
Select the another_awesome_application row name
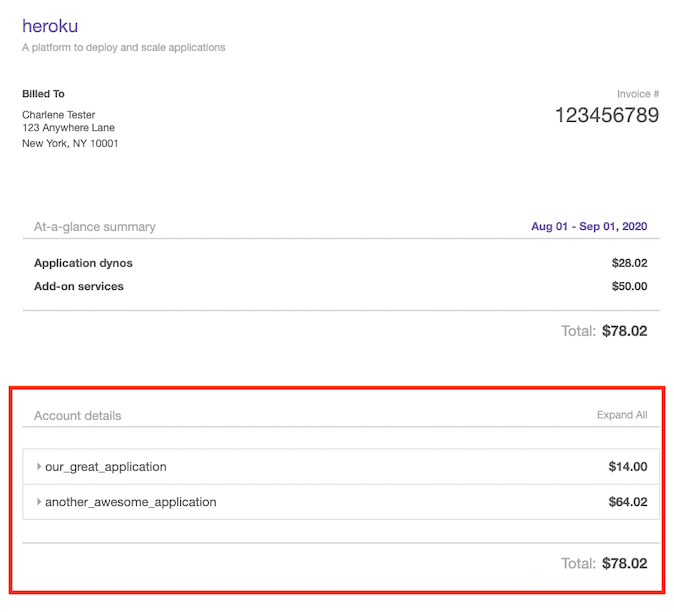click(130, 502)
